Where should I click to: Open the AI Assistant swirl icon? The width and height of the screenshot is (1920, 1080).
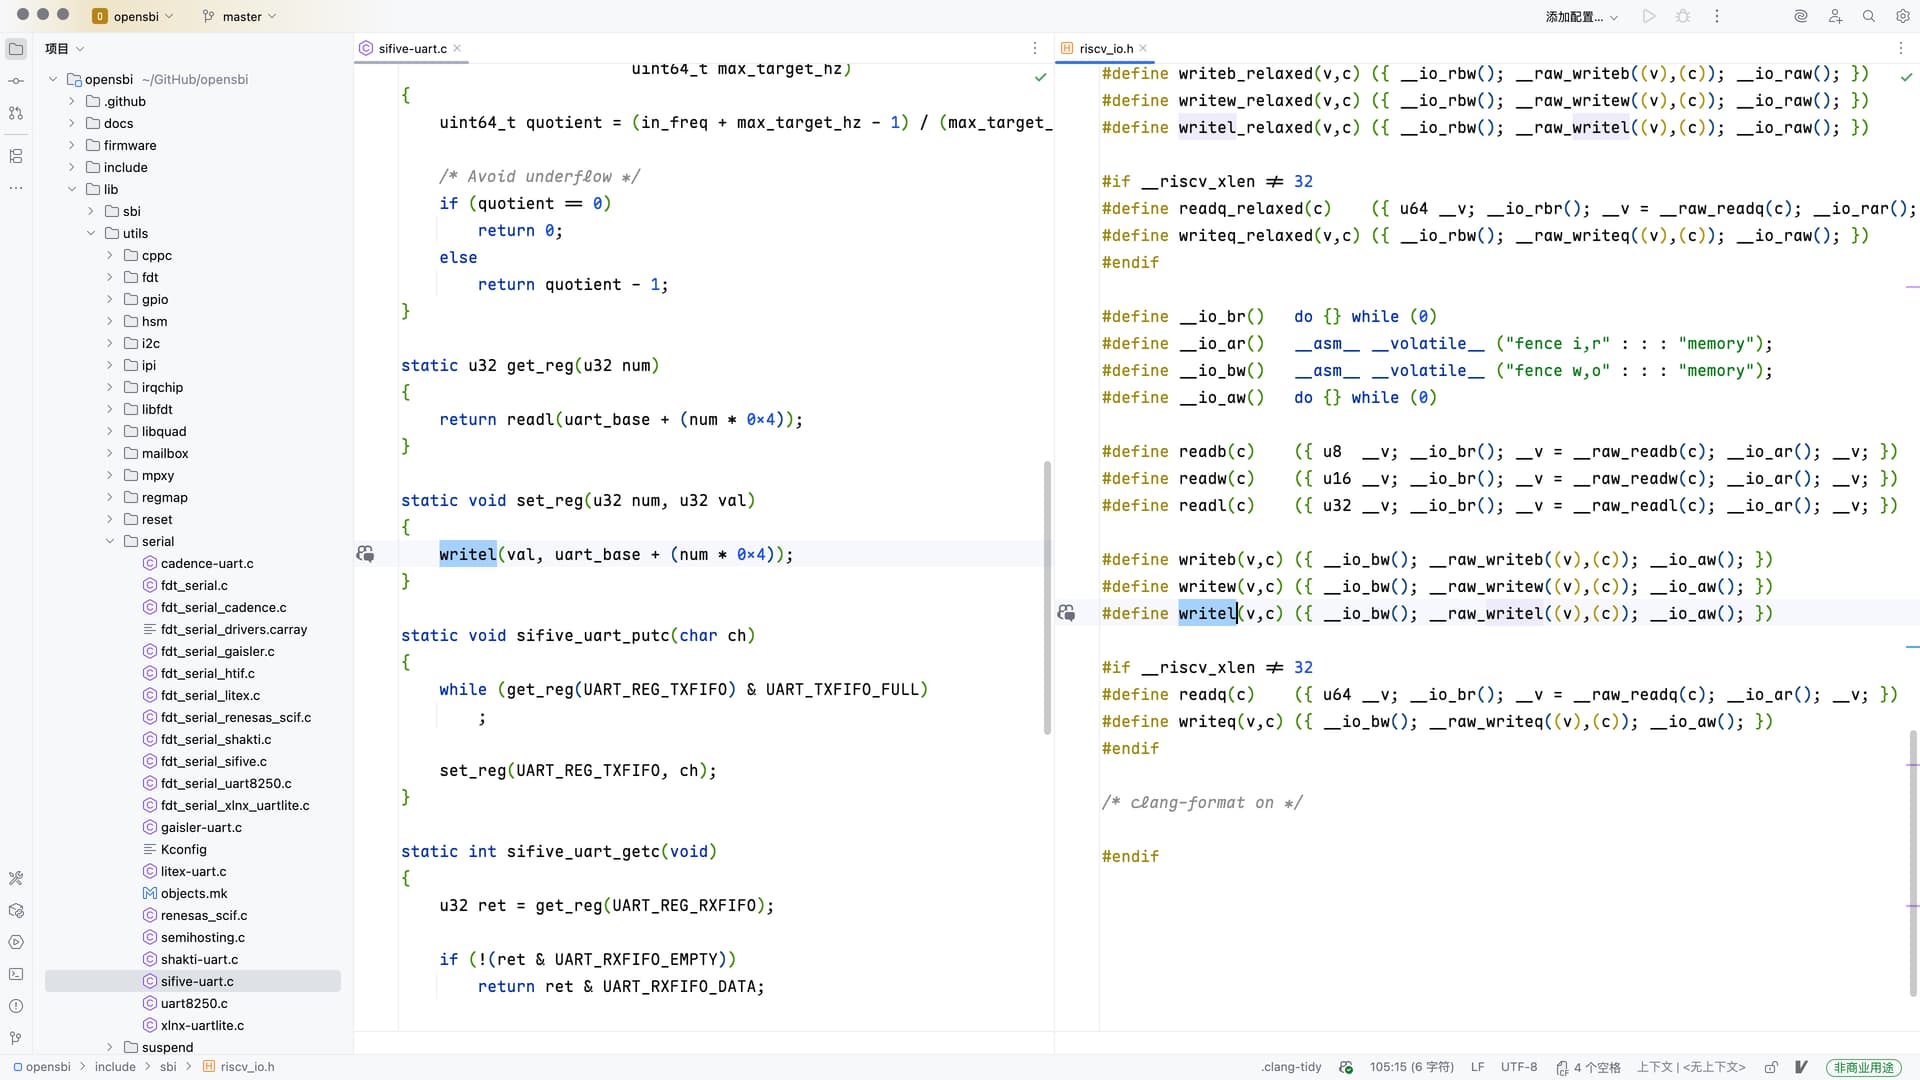[1801, 16]
